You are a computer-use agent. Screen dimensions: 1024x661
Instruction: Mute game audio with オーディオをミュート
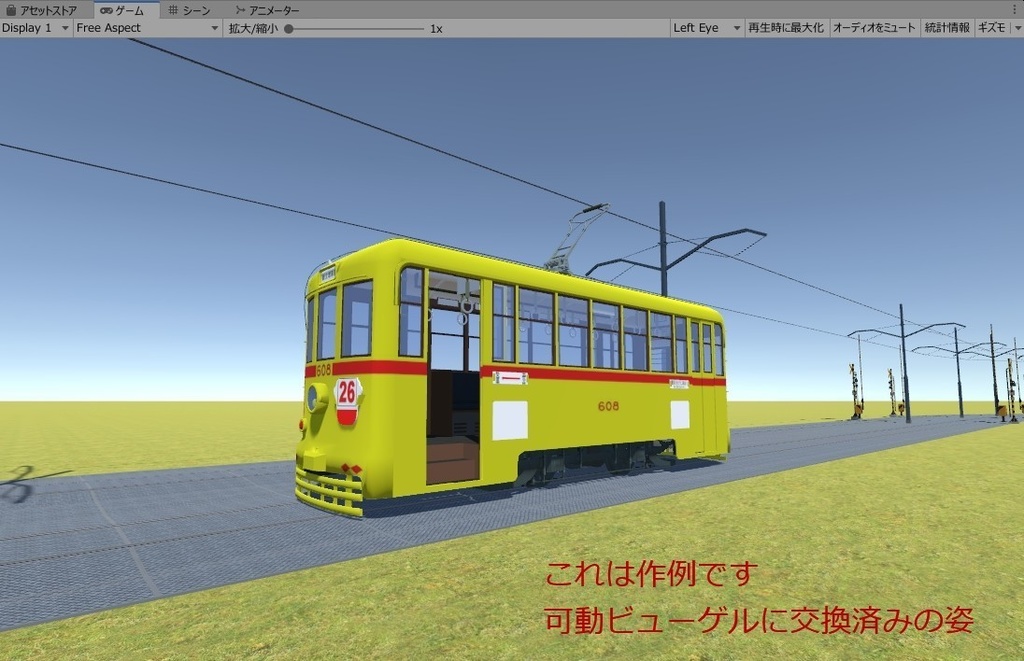click(x=874, y=28)
